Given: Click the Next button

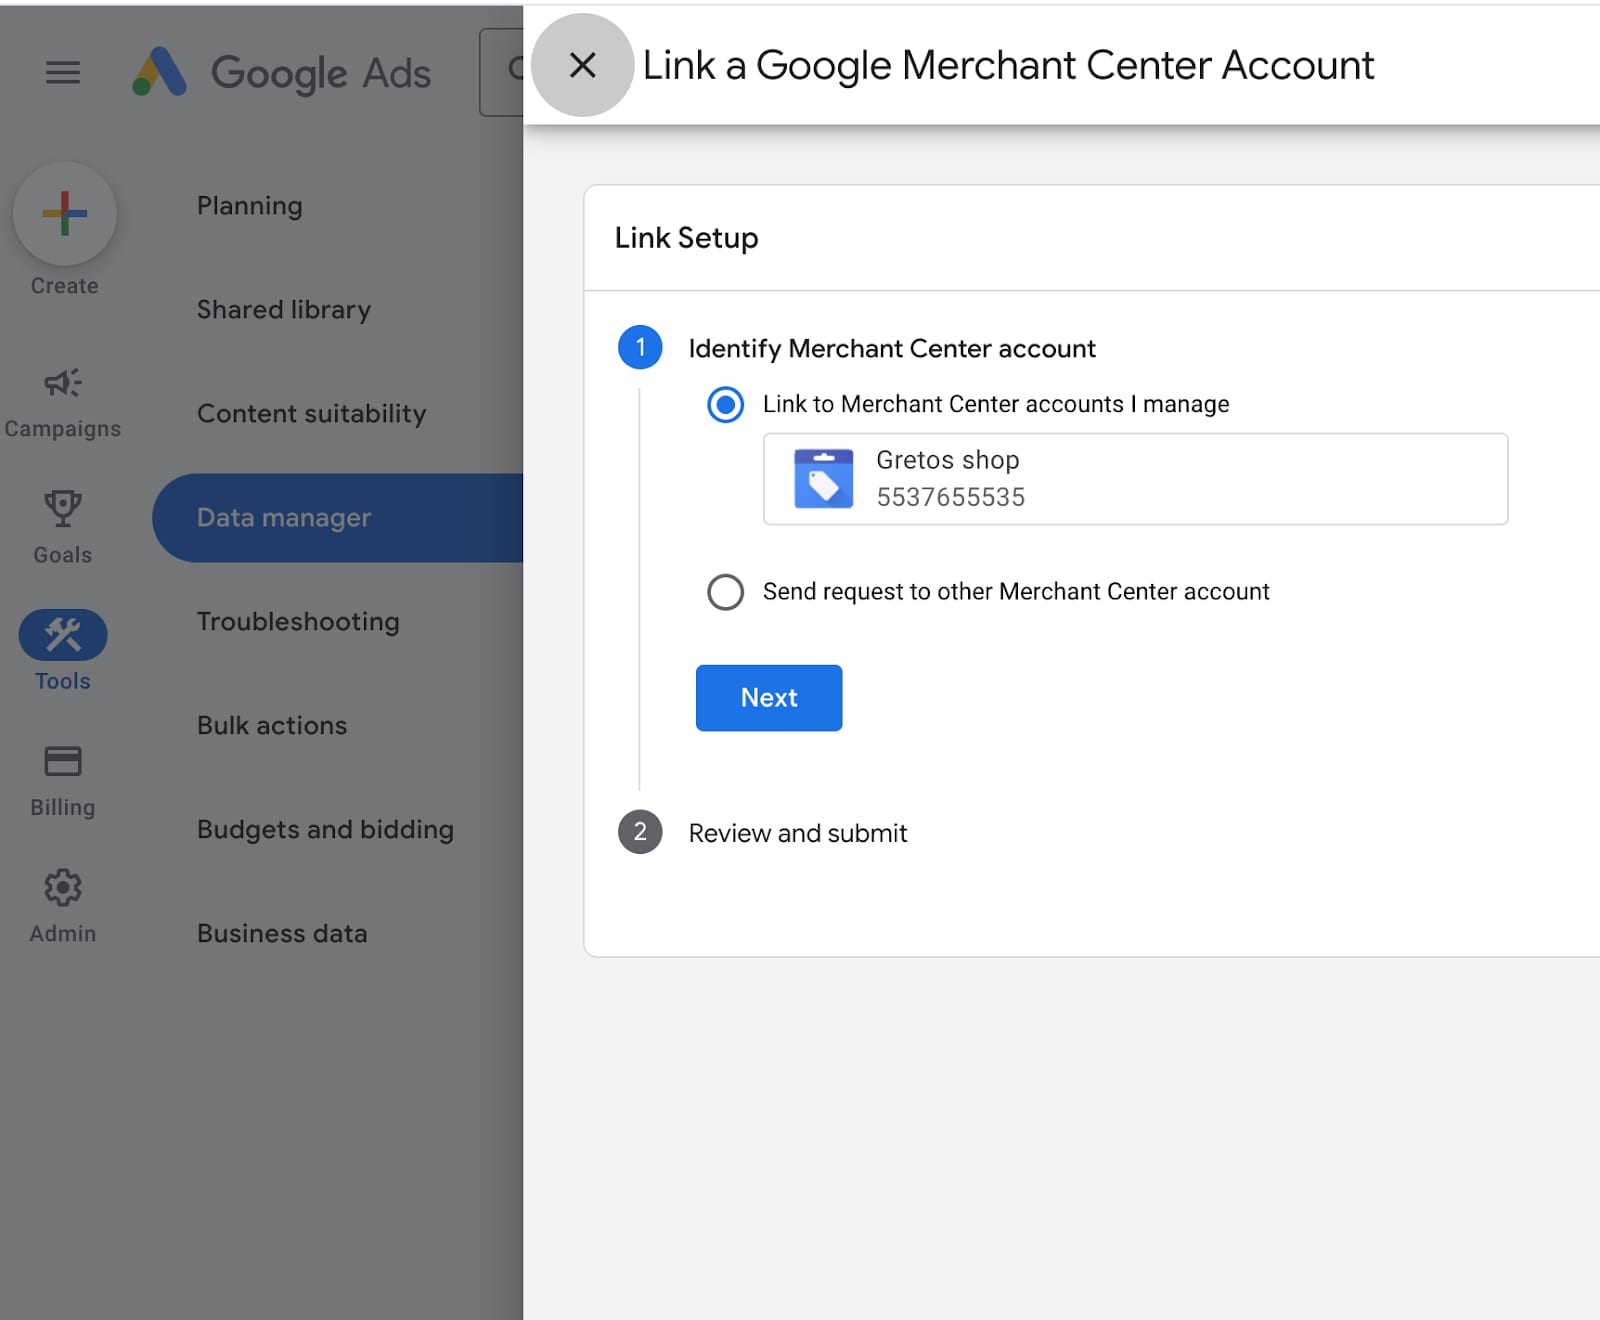Looking at the screenshot, I should coord(768,698).
